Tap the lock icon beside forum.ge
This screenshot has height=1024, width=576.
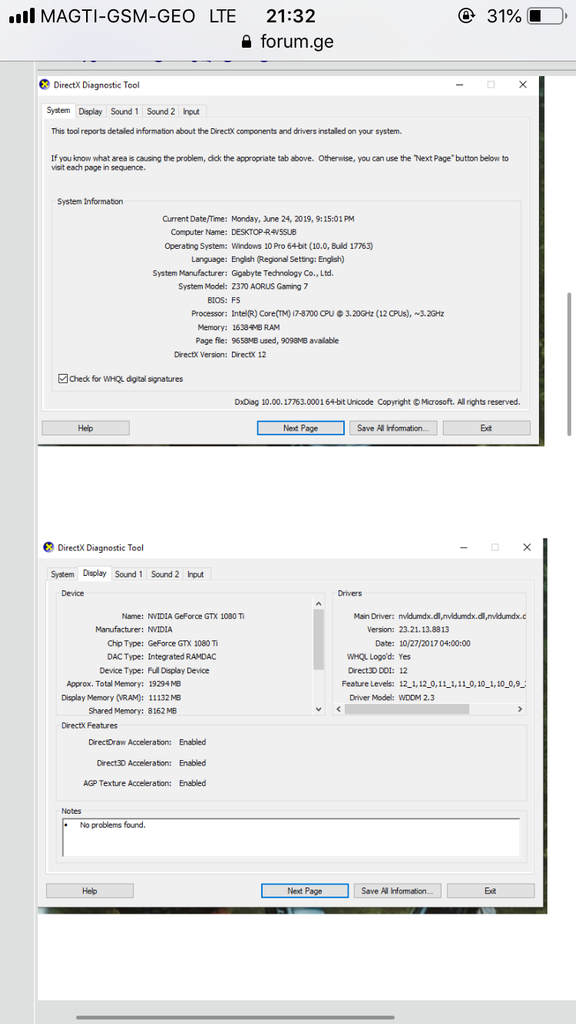pos(246,42)
